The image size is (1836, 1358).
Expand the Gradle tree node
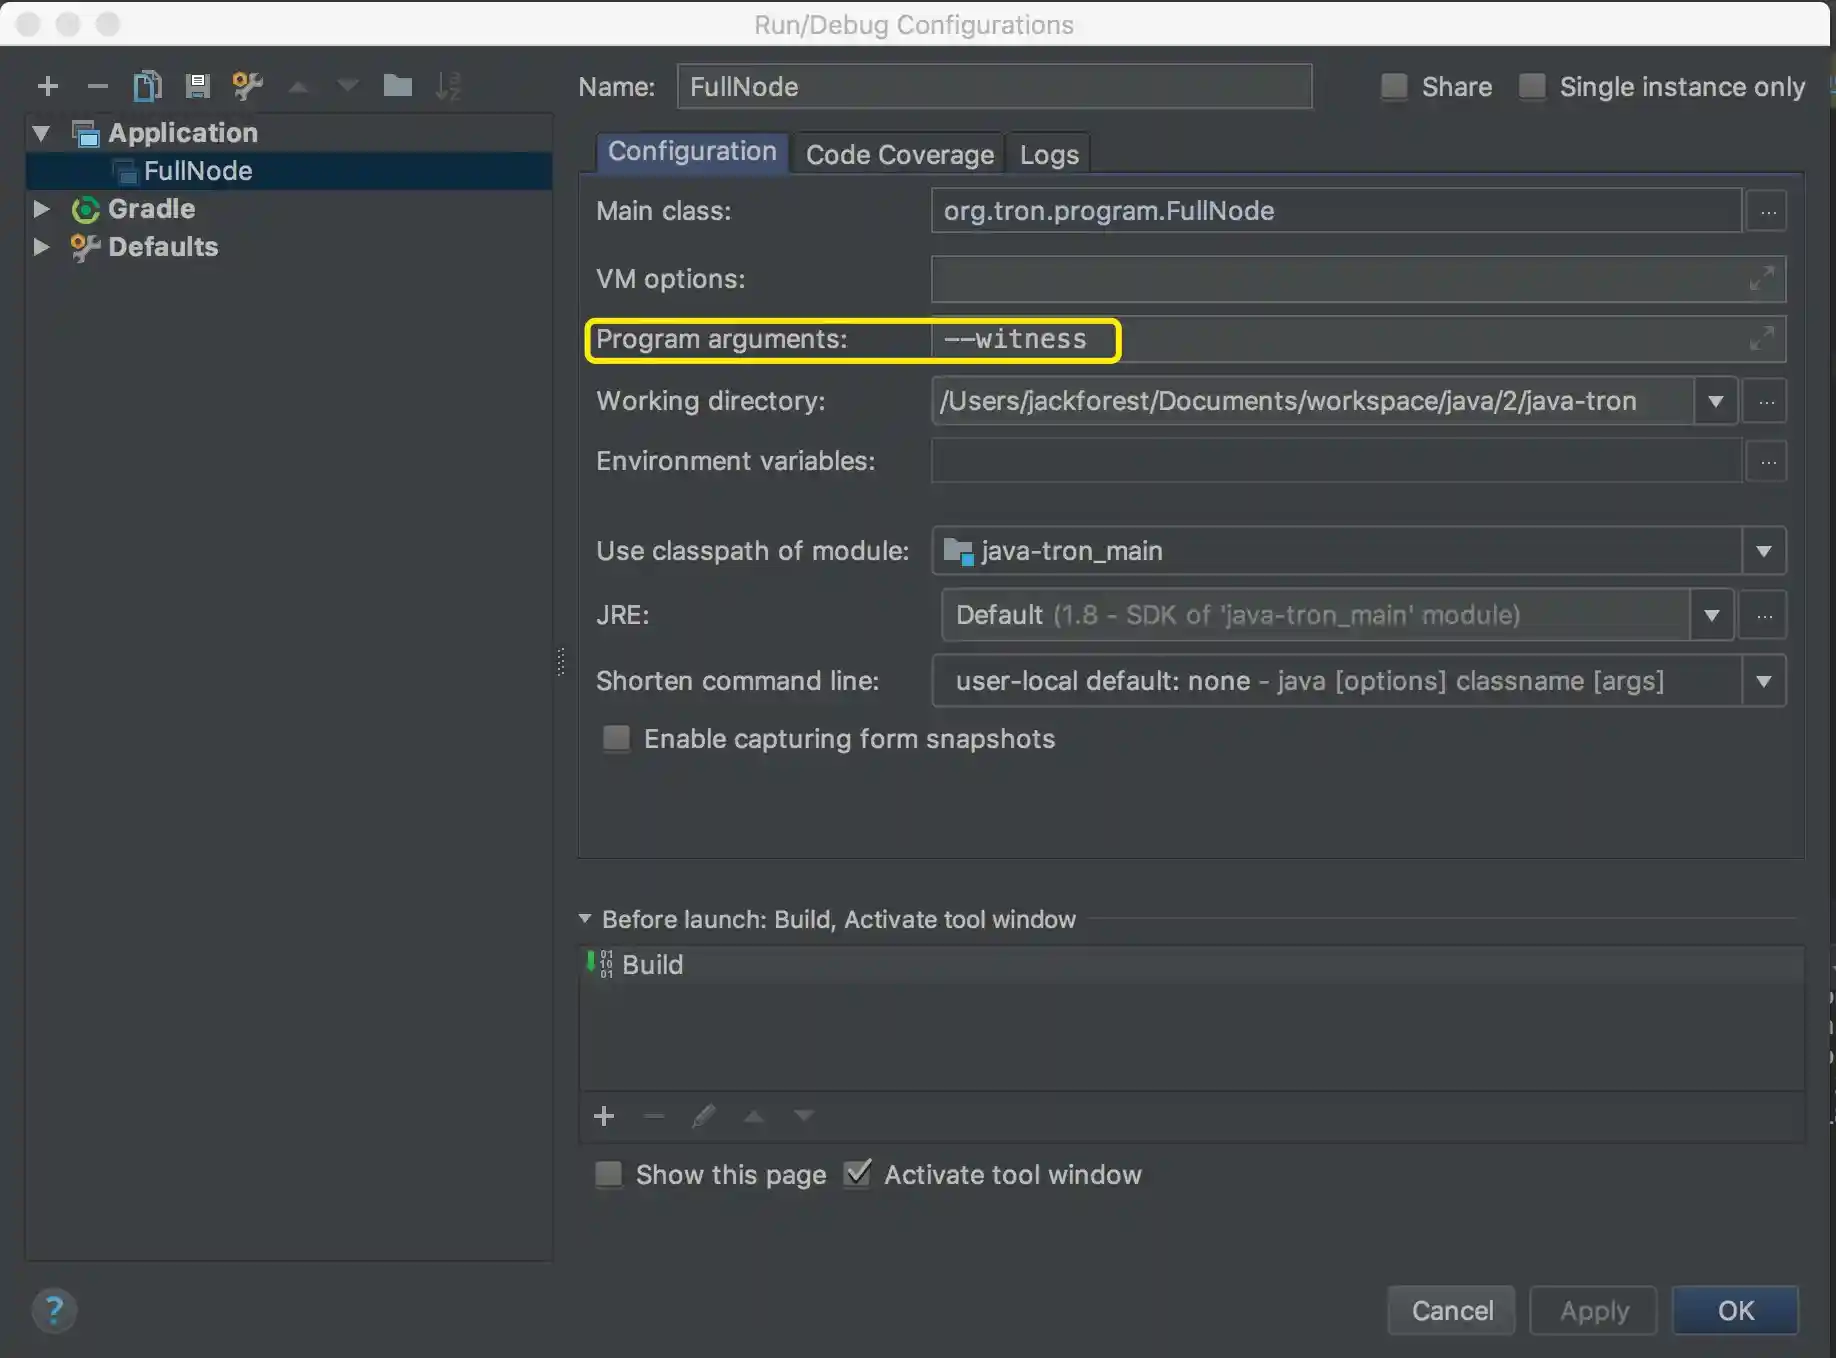coord(41,209)
